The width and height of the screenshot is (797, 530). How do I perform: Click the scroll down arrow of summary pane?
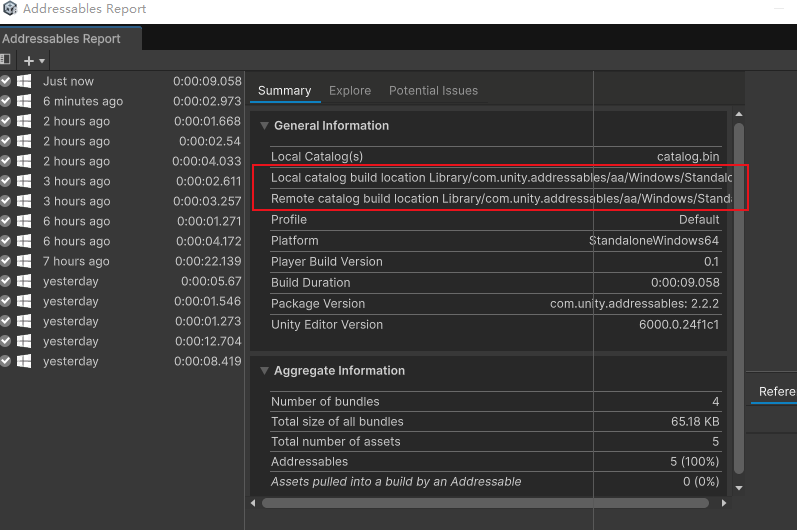(739, 488)
